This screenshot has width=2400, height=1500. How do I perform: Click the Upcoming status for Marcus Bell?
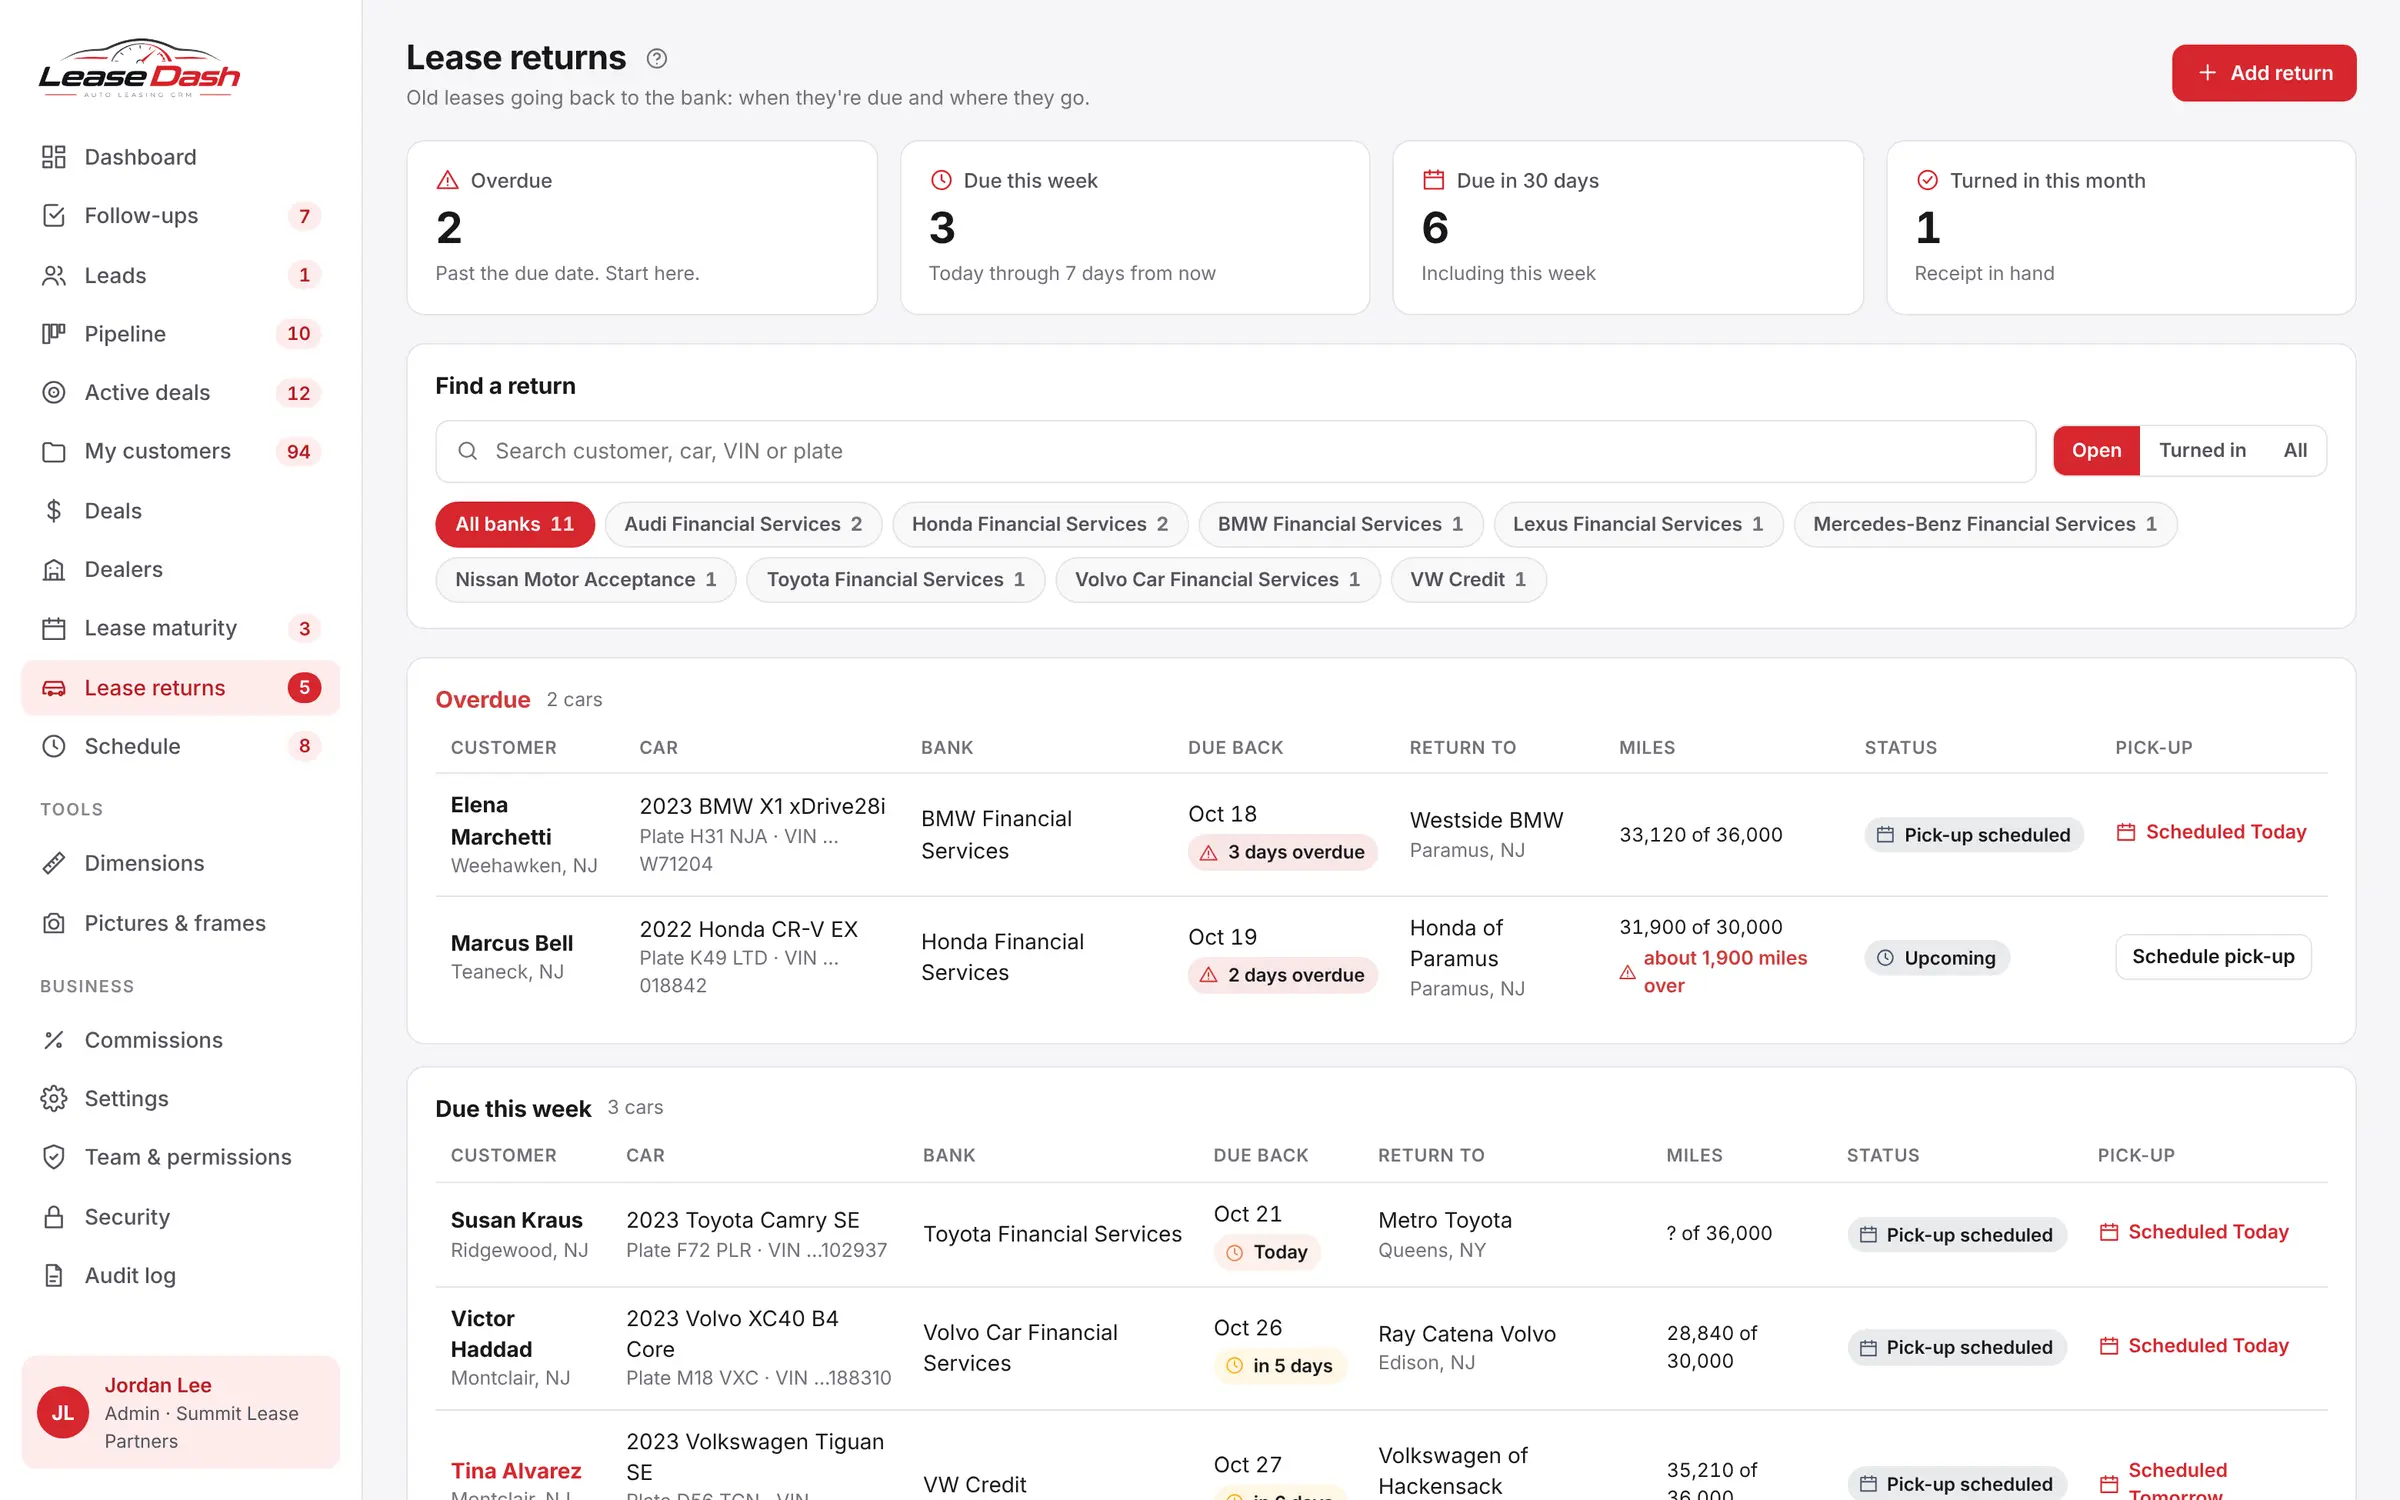coord(1936,958)
